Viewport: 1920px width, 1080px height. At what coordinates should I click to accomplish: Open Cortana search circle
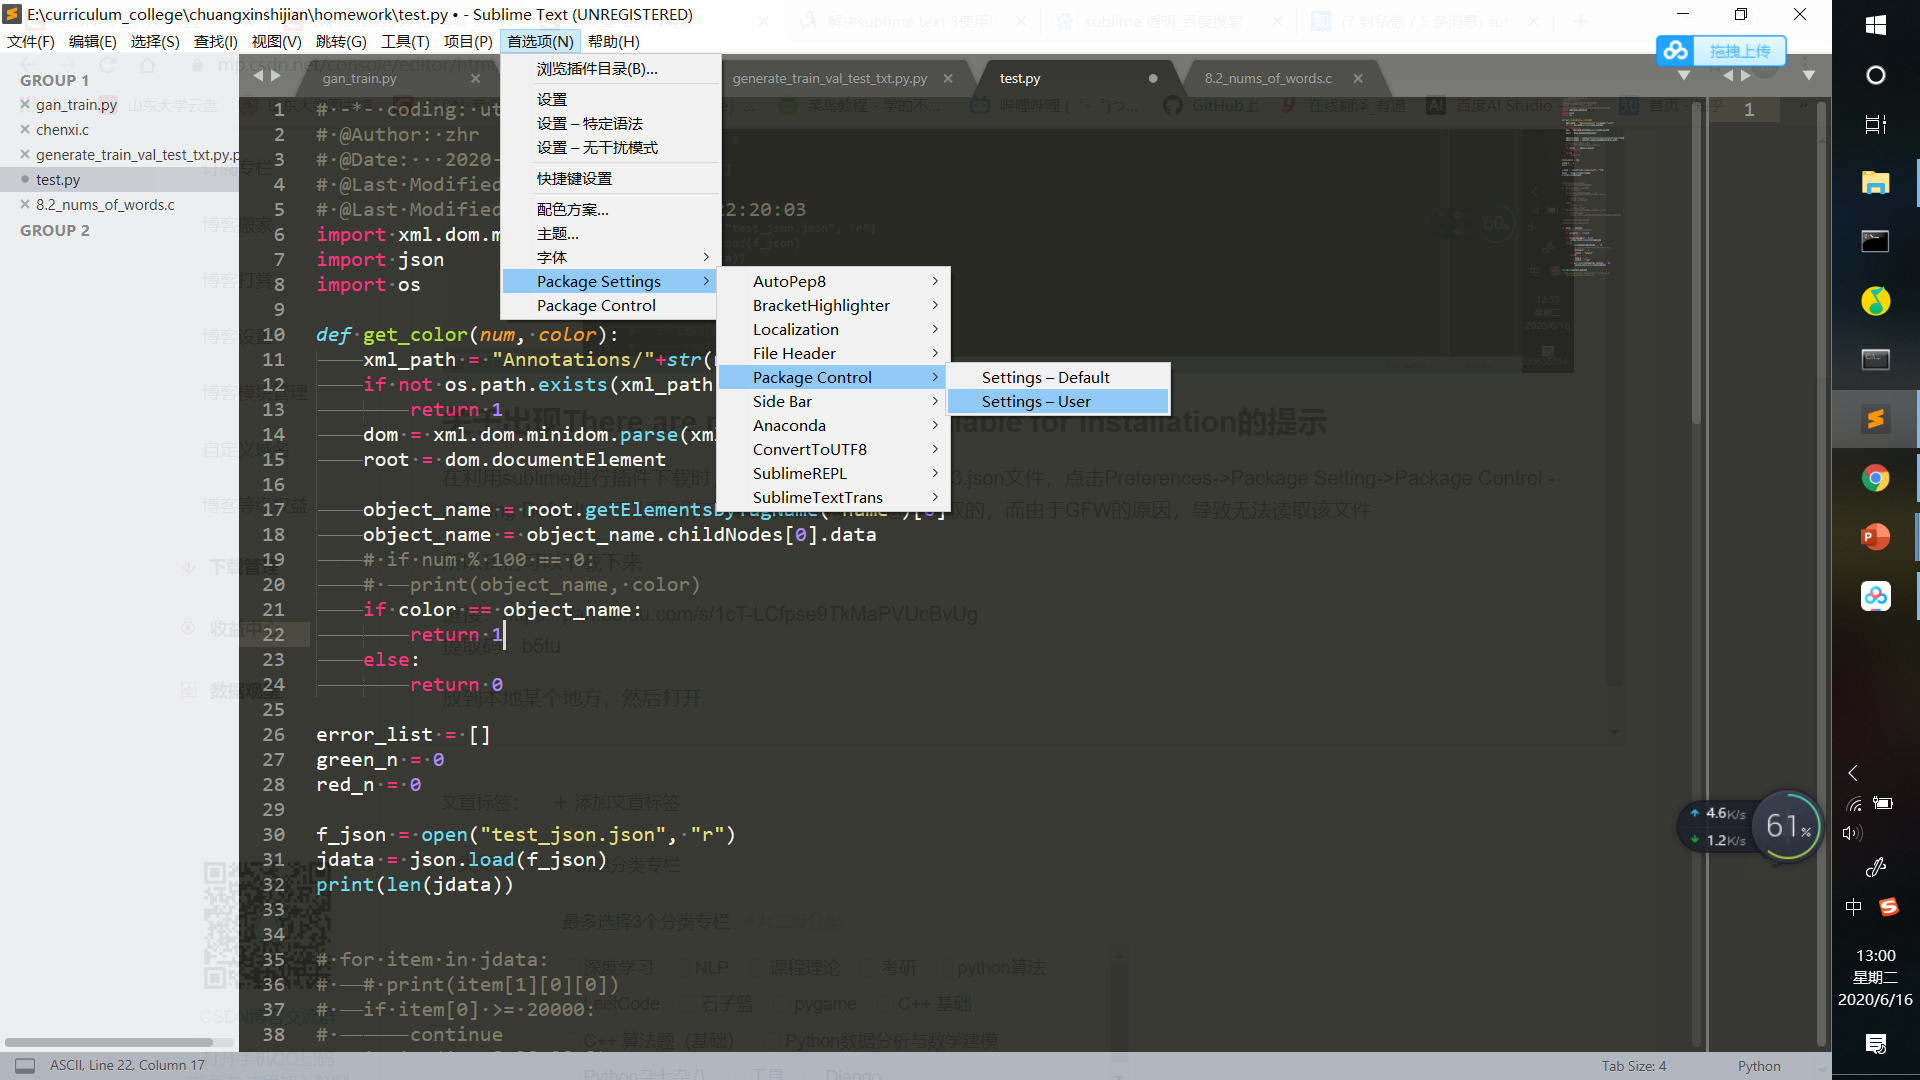click(1876, 75)
